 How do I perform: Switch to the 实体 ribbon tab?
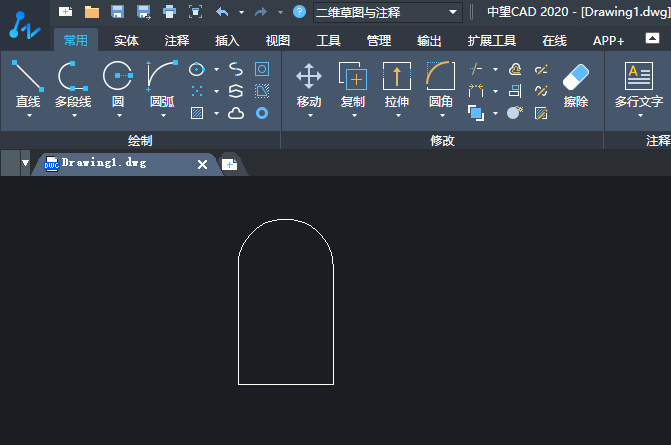126,41
